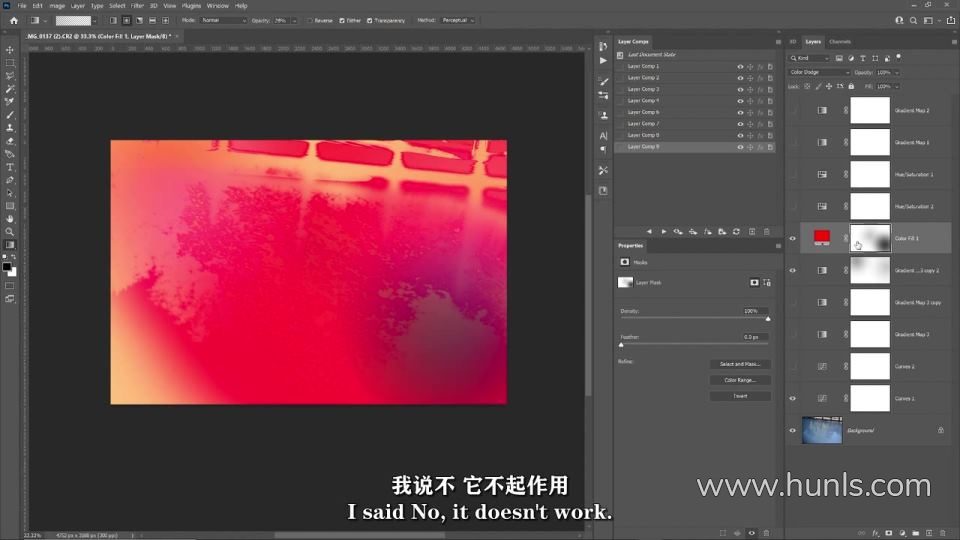The height and width of the screenshot is (540, 960).
Task: Select the Zoom tool in toolbar
Action: 10,231
